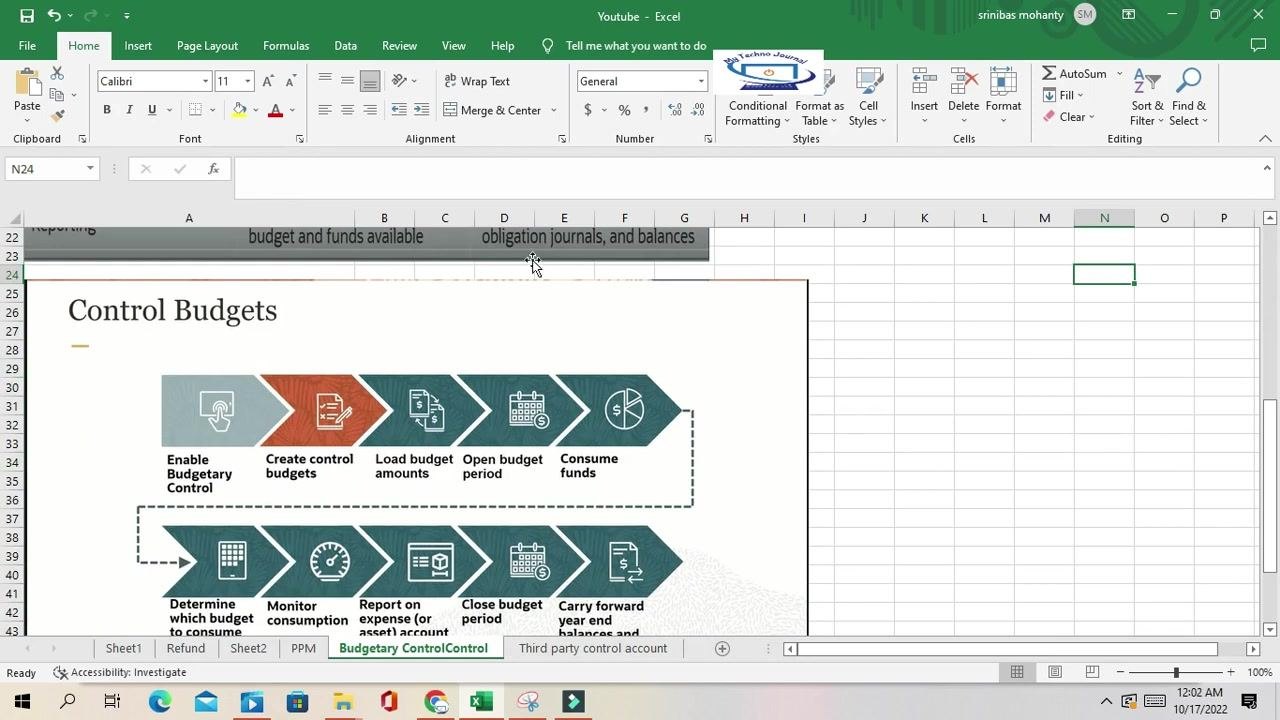Click the Increase Indent icon
The width and height of the screenshot is (1280, 720).
tap(421, 110)
